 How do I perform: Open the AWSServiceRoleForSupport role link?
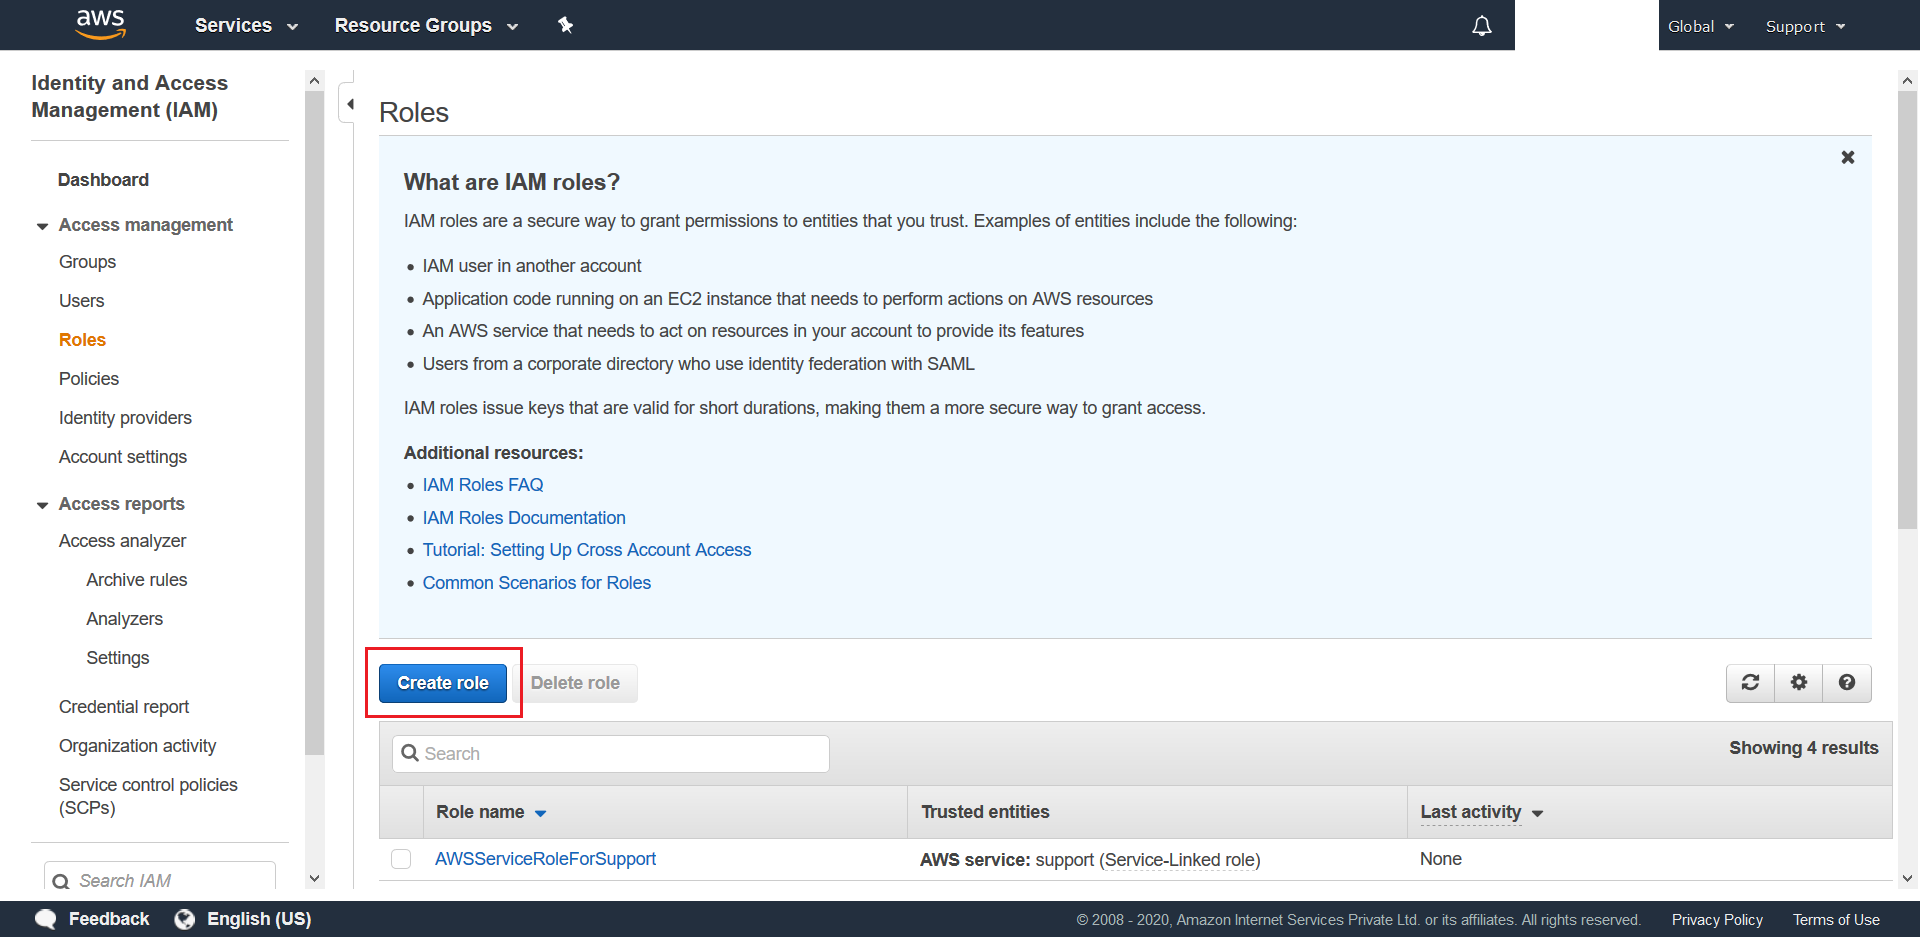545,859
